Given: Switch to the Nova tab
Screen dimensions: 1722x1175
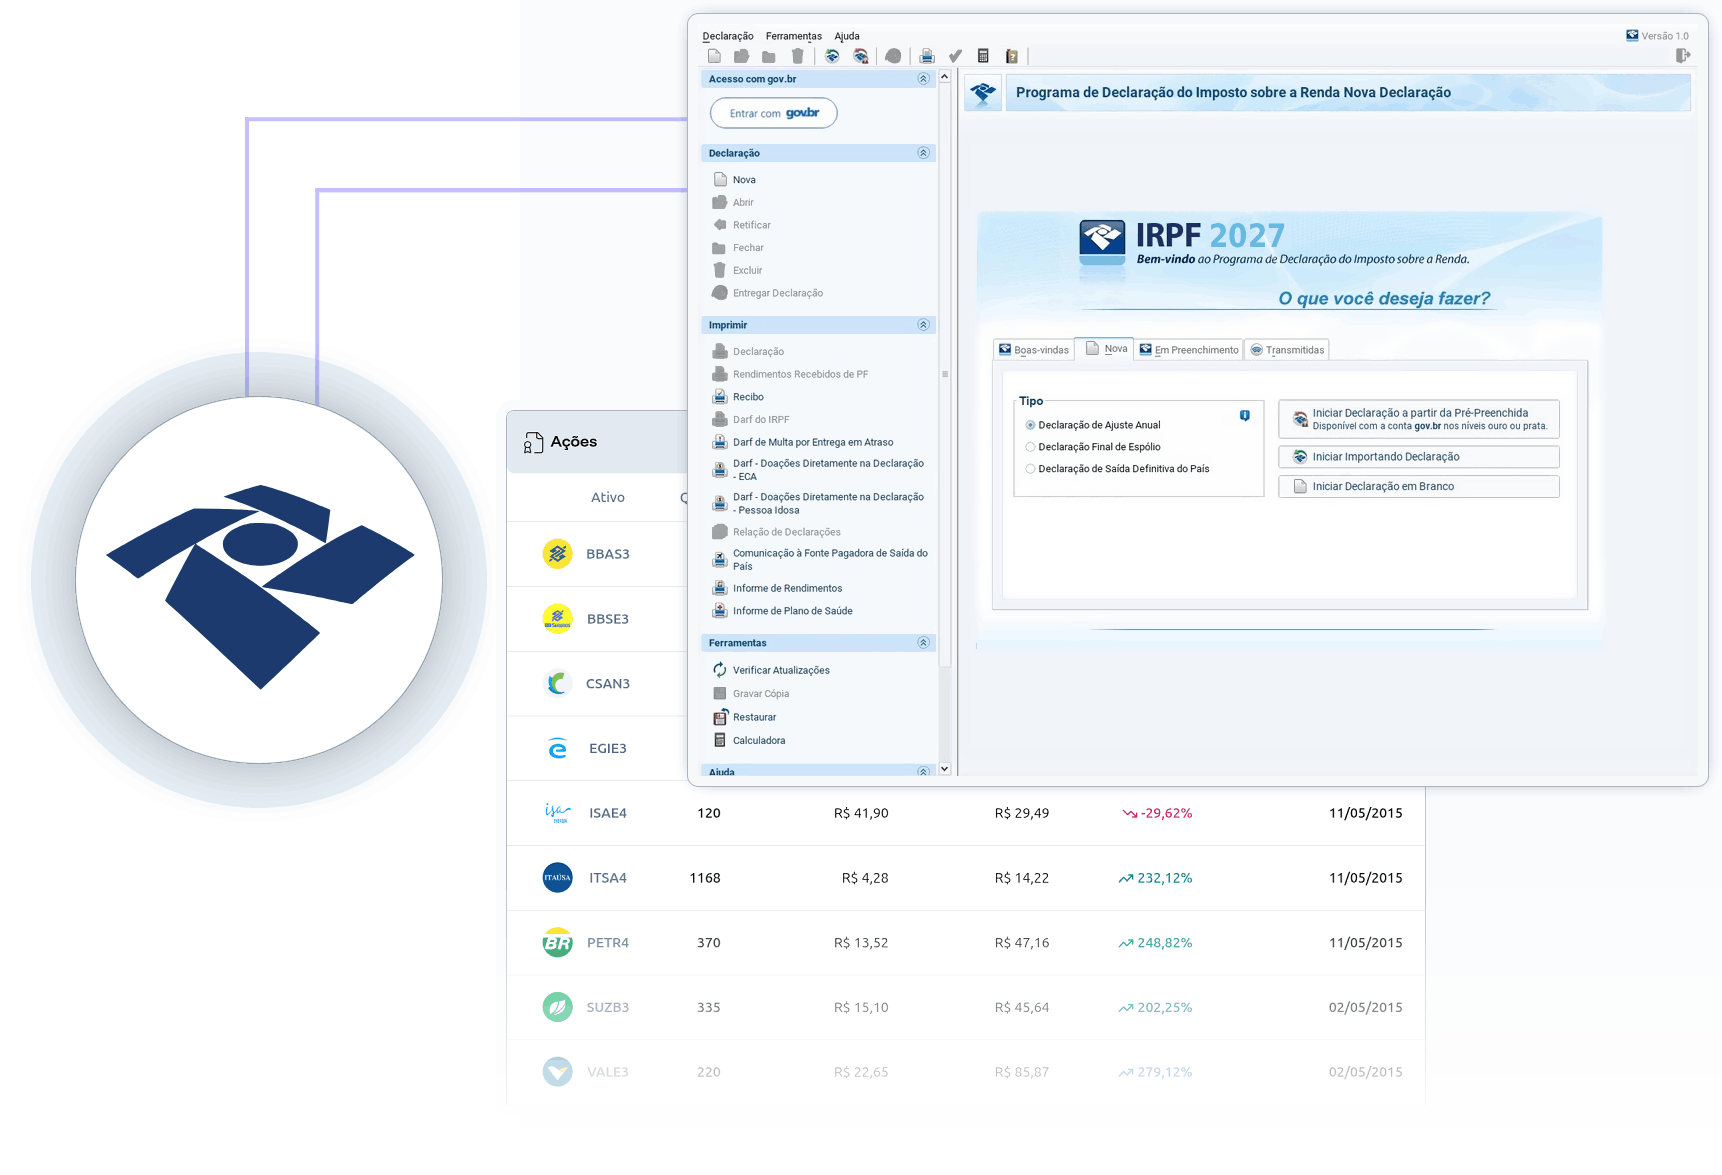Looking at the screenshot, I should click(x=1105, y=349).
